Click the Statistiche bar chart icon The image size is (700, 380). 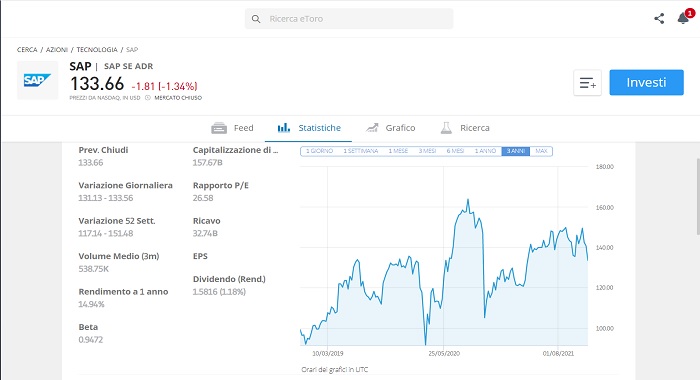tap(283, 128)
